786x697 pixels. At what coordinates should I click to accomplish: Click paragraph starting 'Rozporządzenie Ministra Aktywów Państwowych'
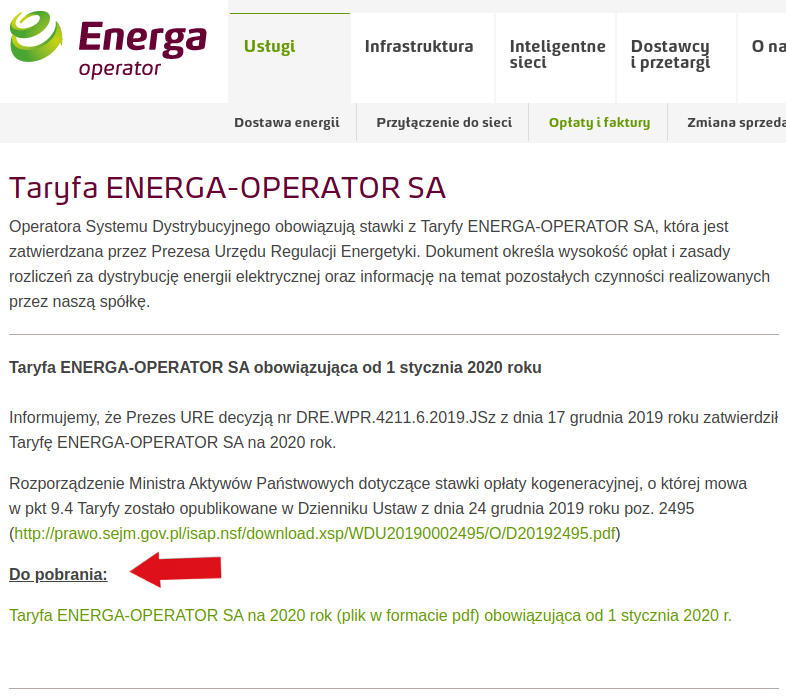pos(378,508)
